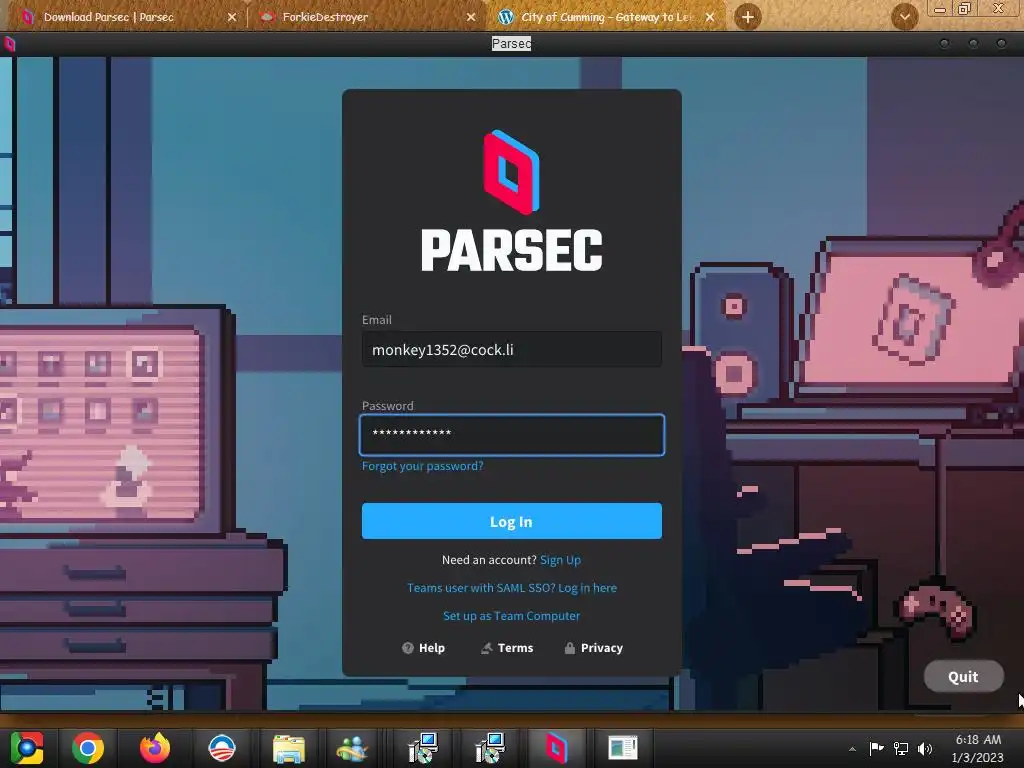The image size is (1024, 768).
Task: Click the ForkieDestroyer tab favicon
Action: tap(267, 17)
